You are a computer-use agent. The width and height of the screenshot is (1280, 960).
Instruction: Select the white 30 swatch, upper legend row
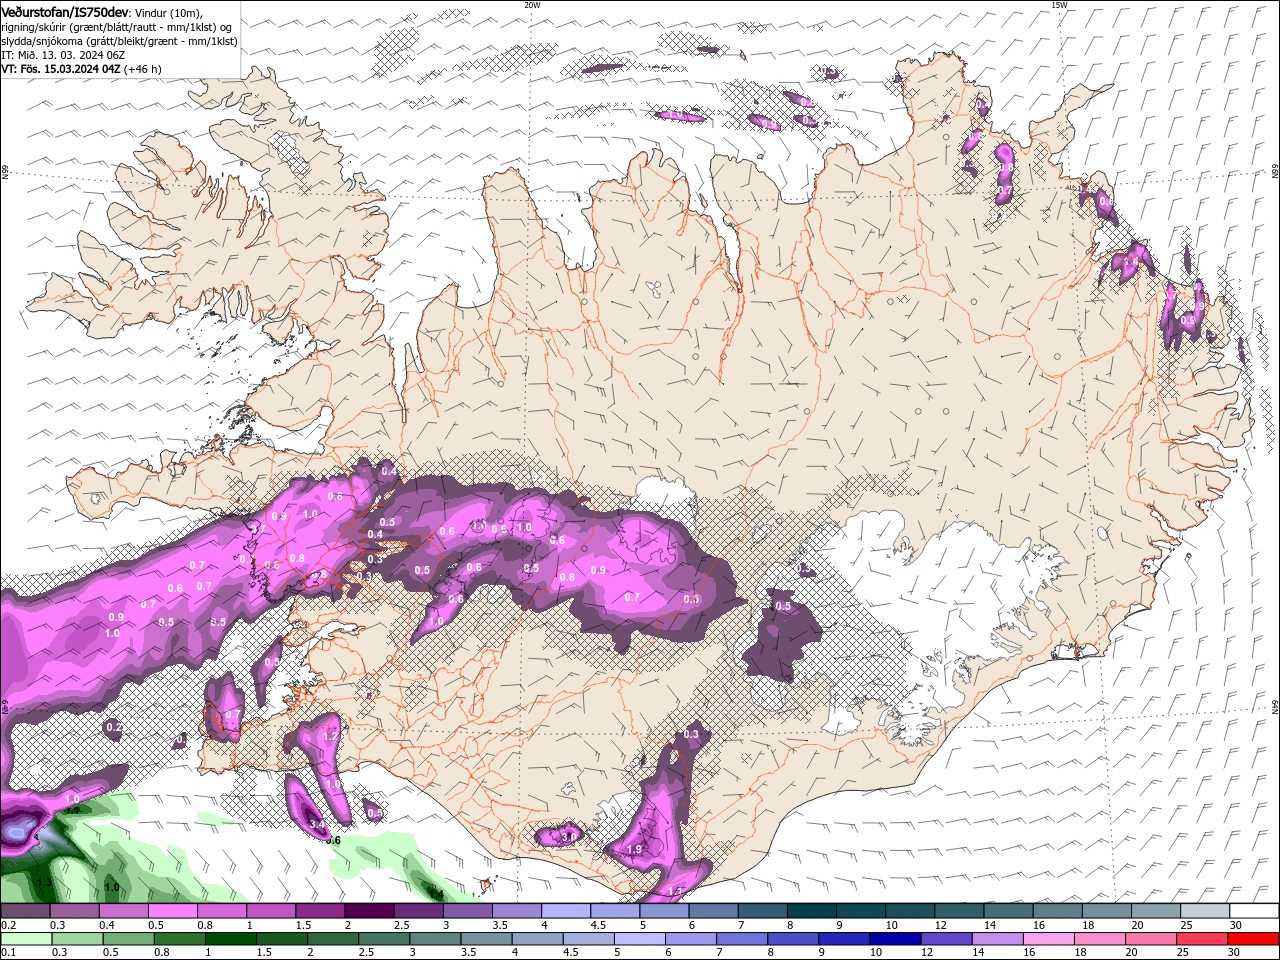[1255, 911]
